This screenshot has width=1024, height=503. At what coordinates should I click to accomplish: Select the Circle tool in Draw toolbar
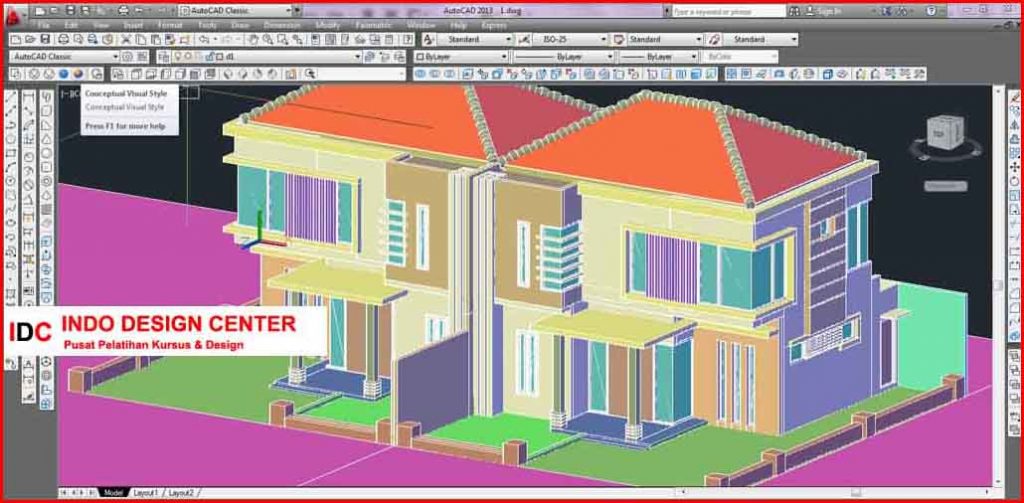coord(10,181)
